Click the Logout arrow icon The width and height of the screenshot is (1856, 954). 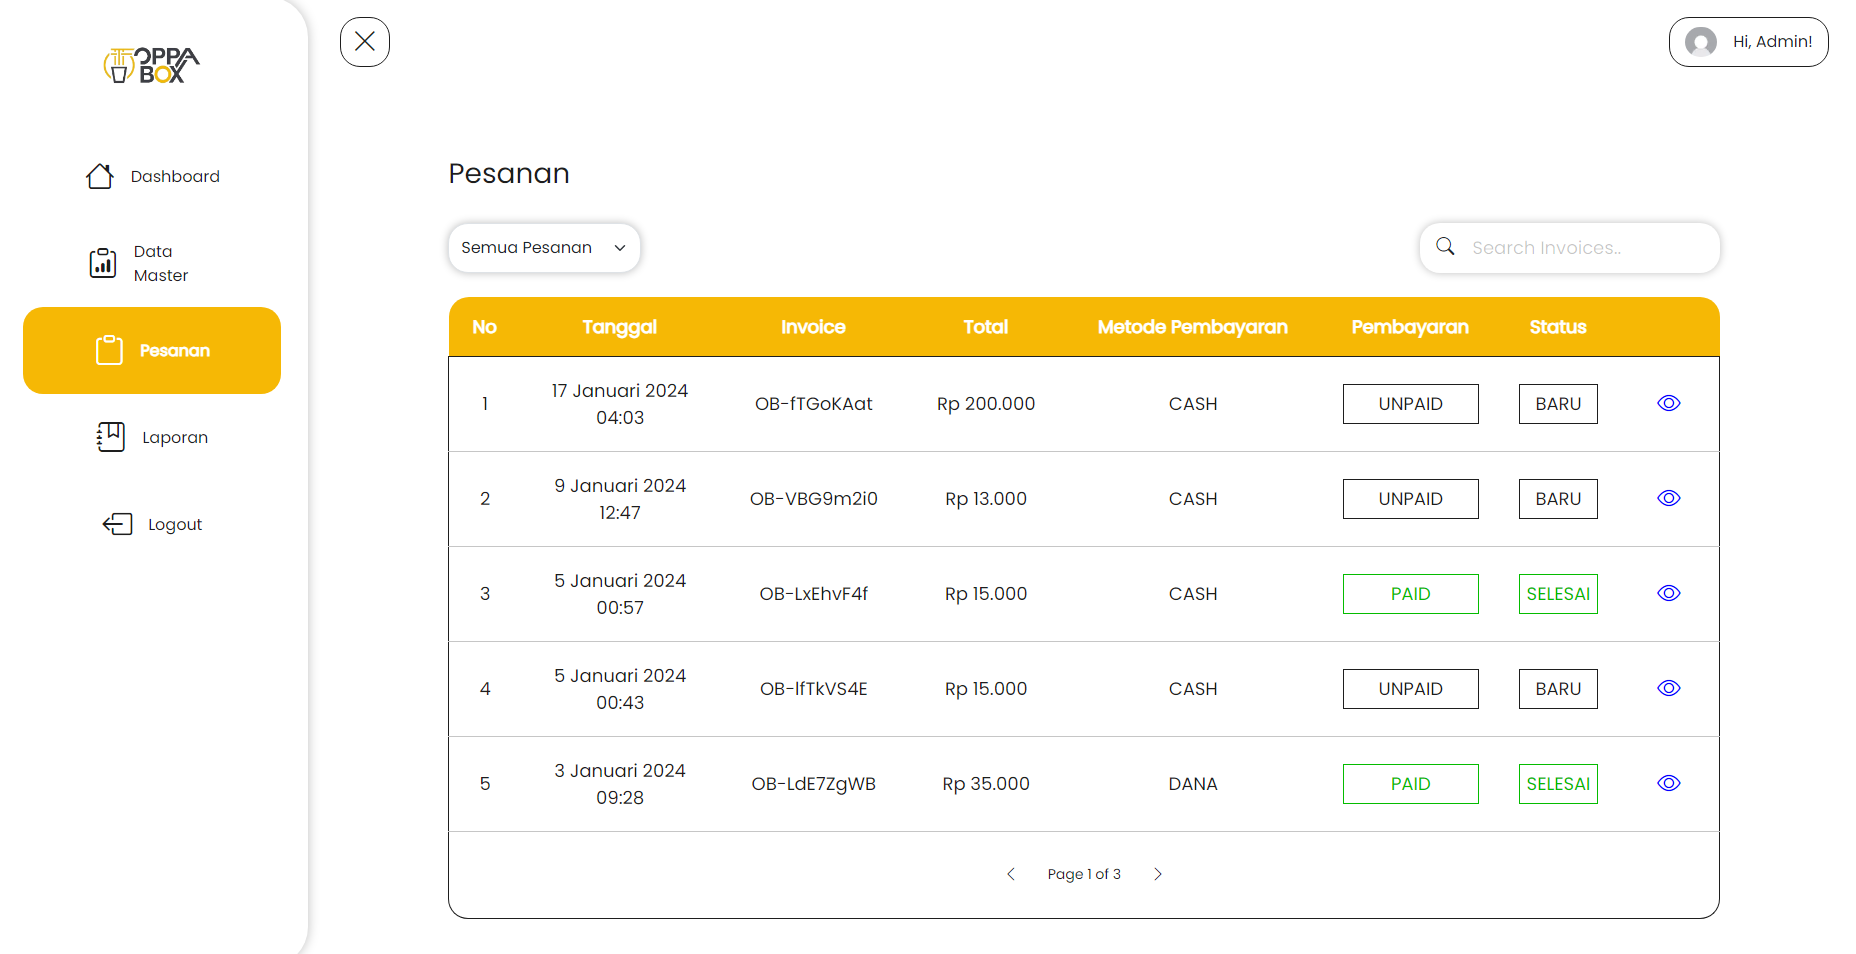tap(117, 524)
